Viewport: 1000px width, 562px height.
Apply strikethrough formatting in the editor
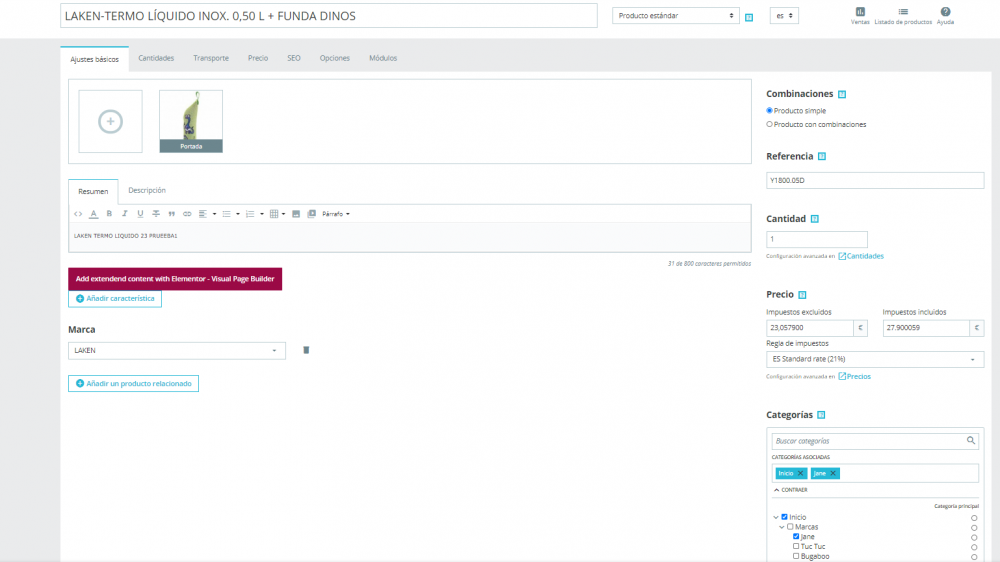pos(156,214)
